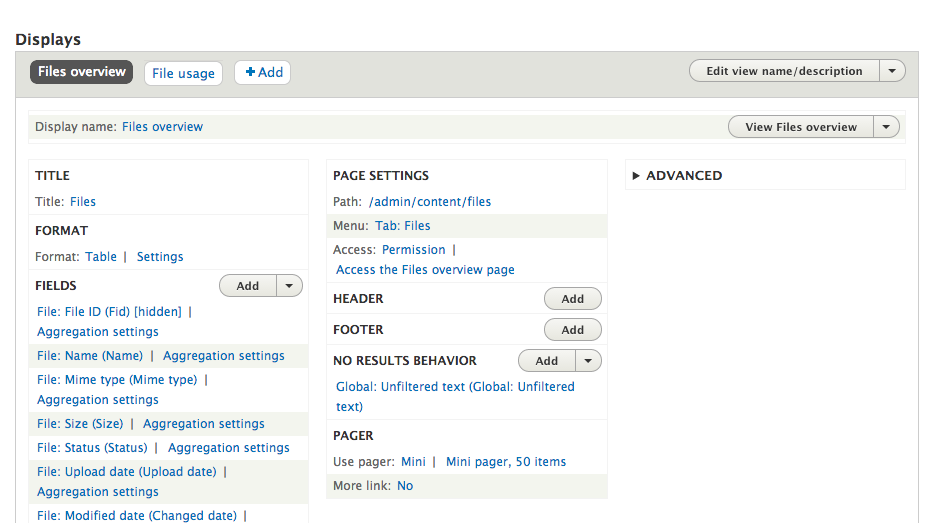Image resolution: width=935 pixels, height=523 pixels.
Task: Click the View Files overview button
Action: pyautogui.click(x=800, y=127)
